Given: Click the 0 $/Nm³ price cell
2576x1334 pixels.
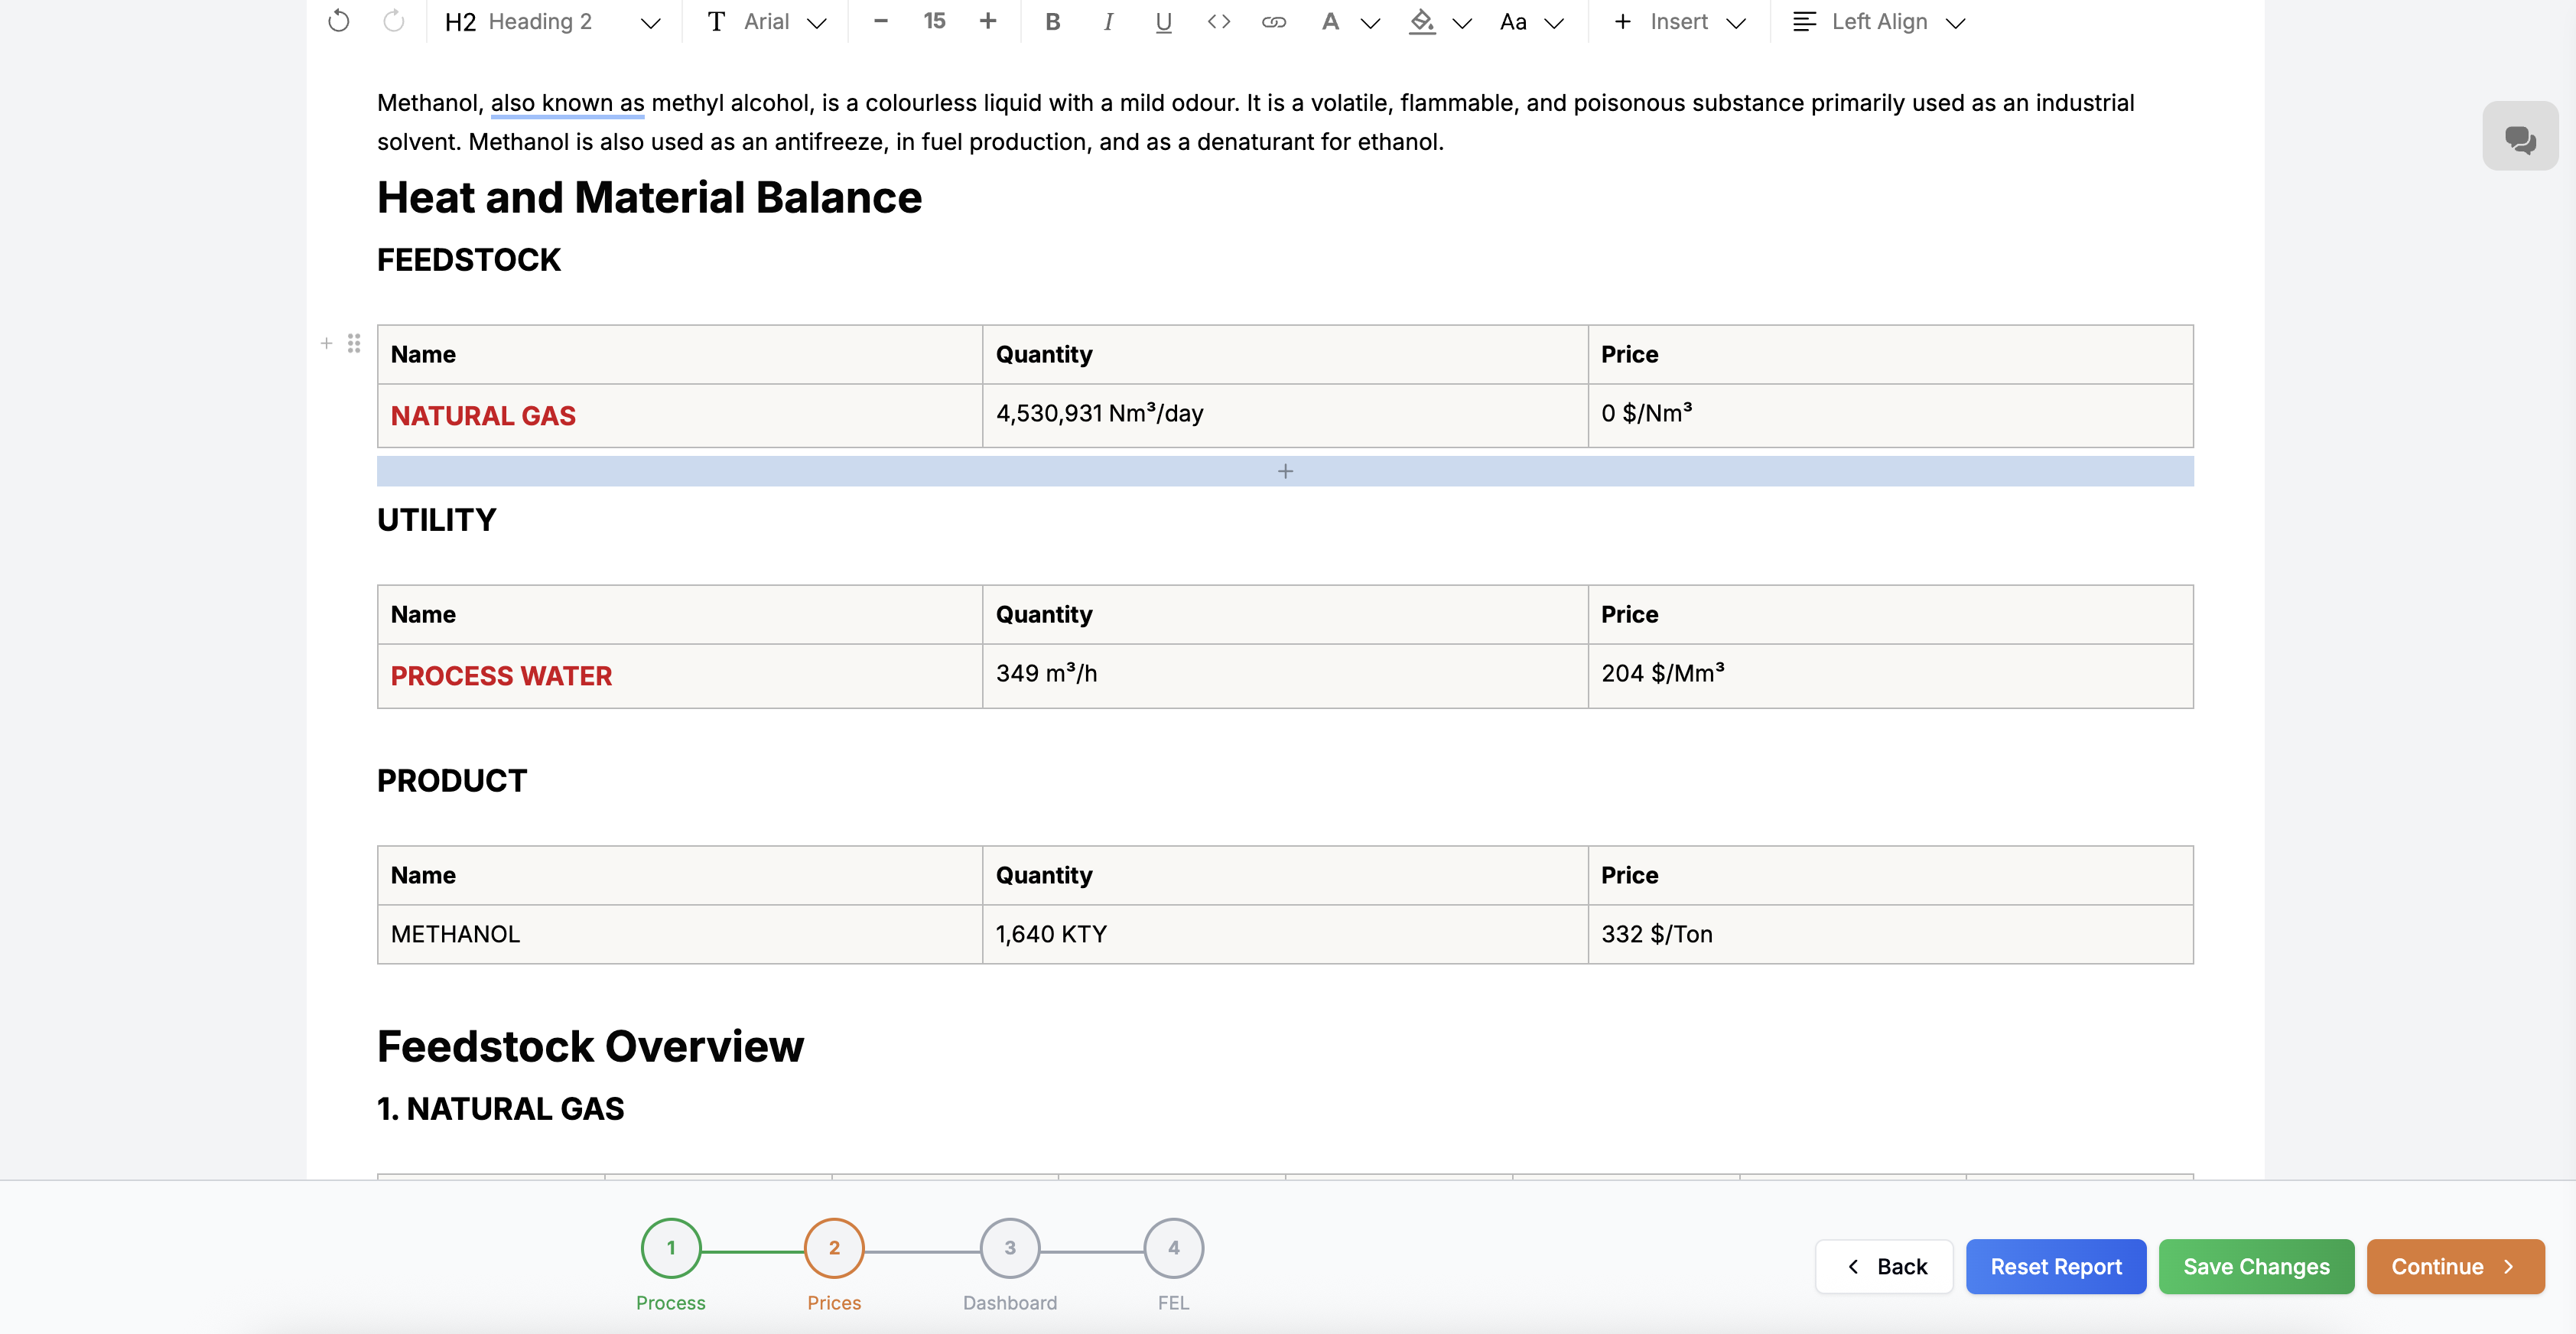Looking at the screenshot, I should pos(1890,416).
